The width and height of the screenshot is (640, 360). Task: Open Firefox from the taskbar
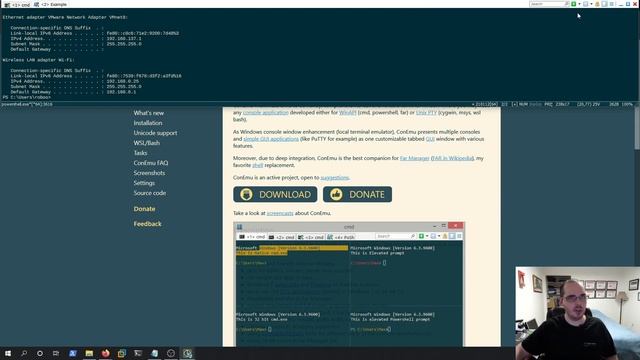(x=105, y=353)
